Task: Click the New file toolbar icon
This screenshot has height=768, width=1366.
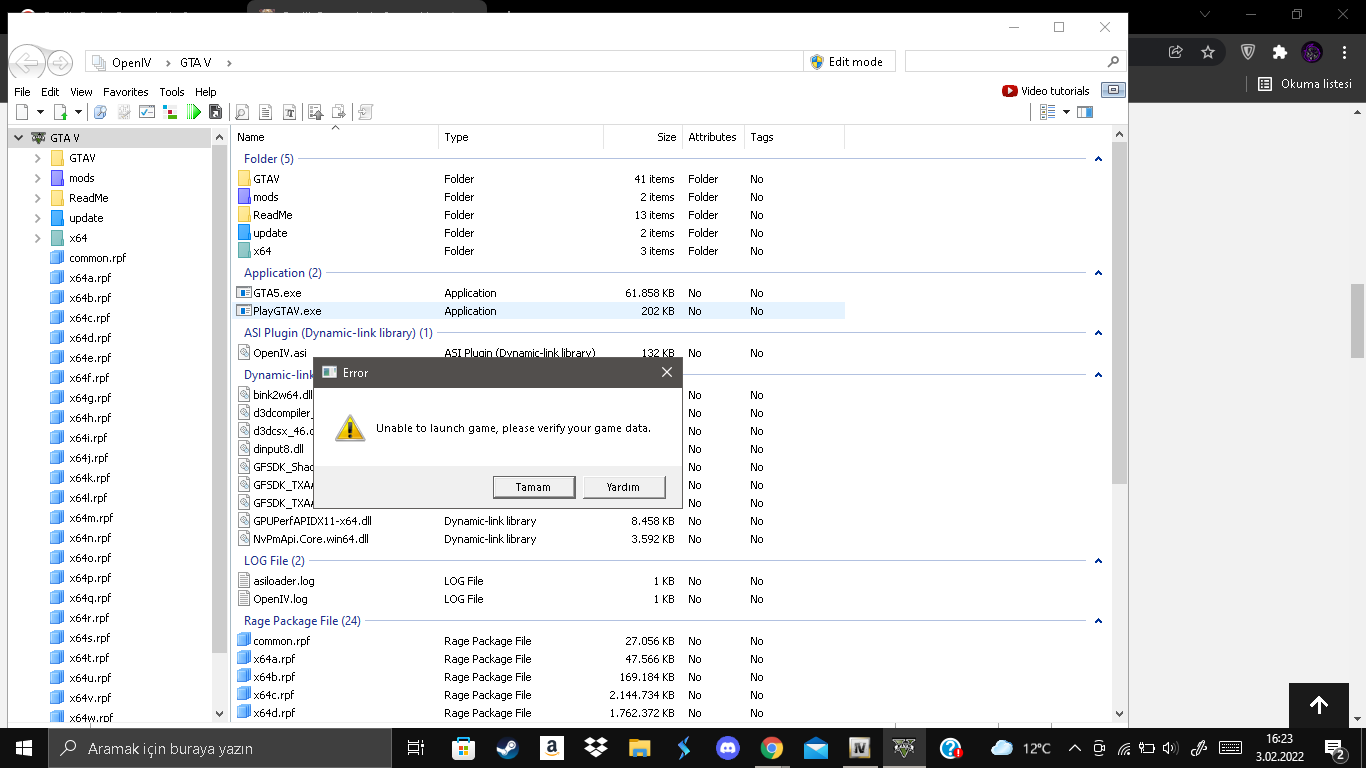Action: click(x=23, y=112)
